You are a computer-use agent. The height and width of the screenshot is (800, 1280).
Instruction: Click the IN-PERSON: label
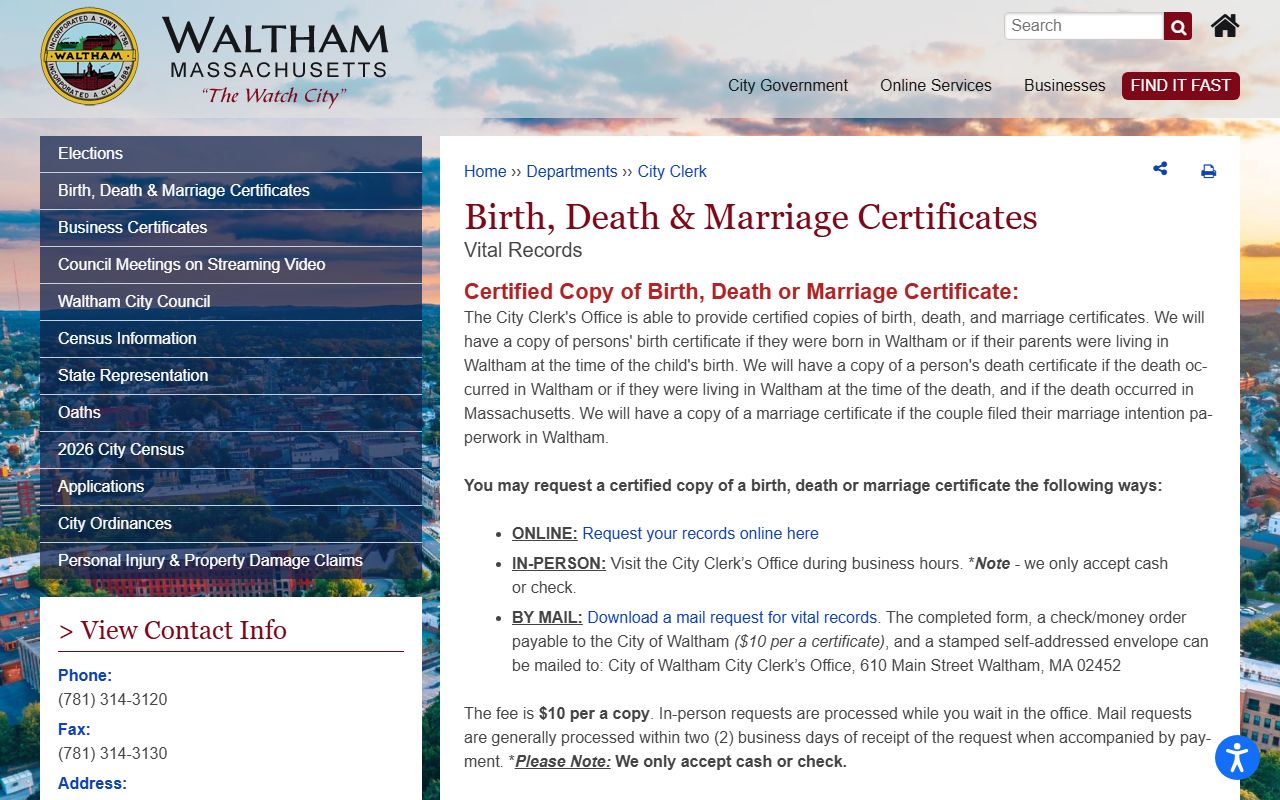coord(559,564)
